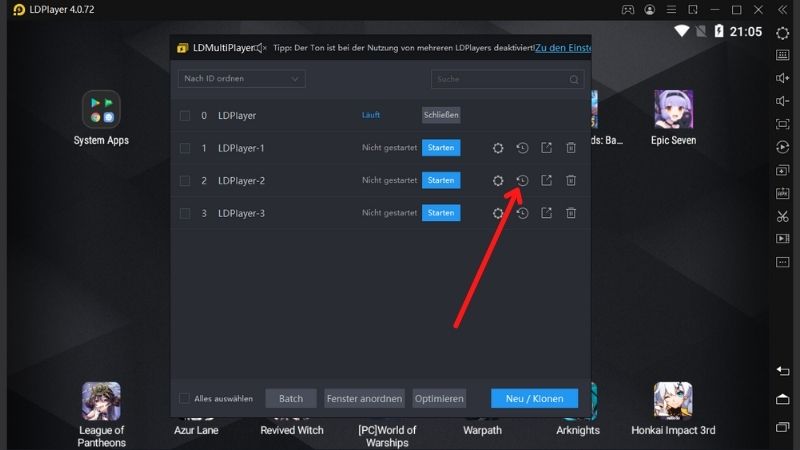Image resolution: width=800 pixels, height=450 pixels.
Task: Click the Optimieren button
Action: [439, 398]
